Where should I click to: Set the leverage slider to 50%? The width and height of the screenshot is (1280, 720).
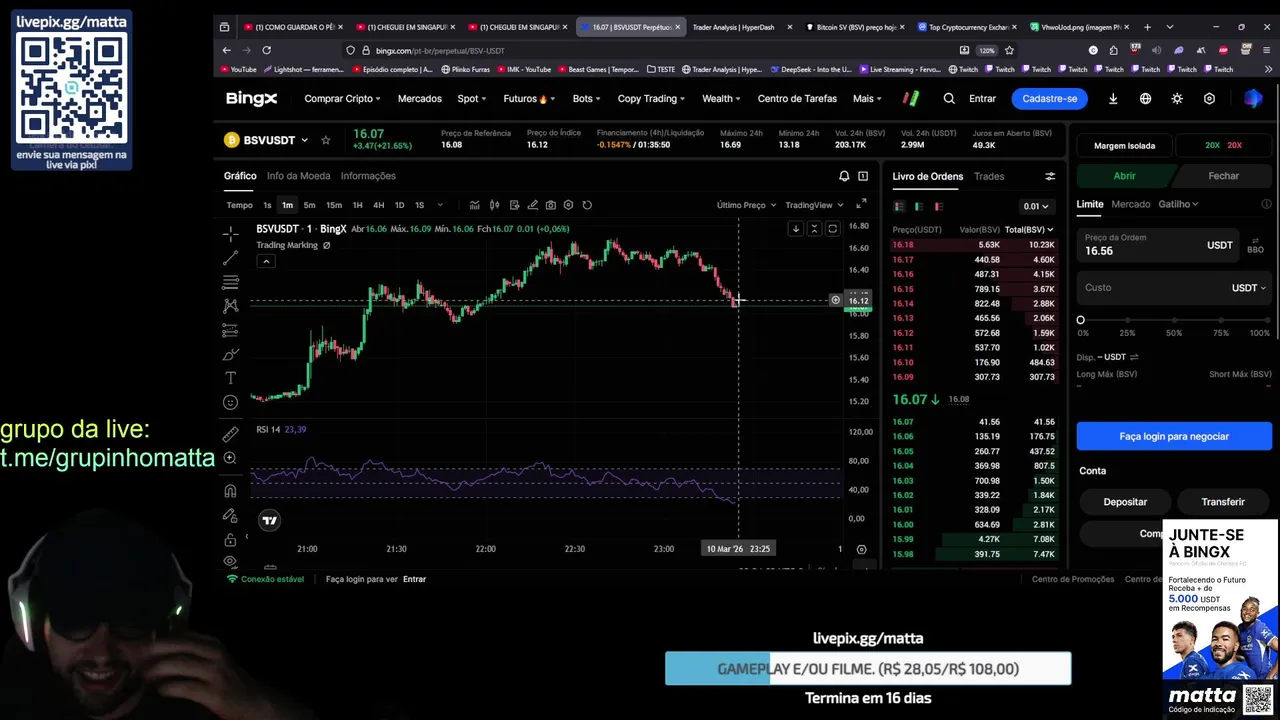(1174, 320)
